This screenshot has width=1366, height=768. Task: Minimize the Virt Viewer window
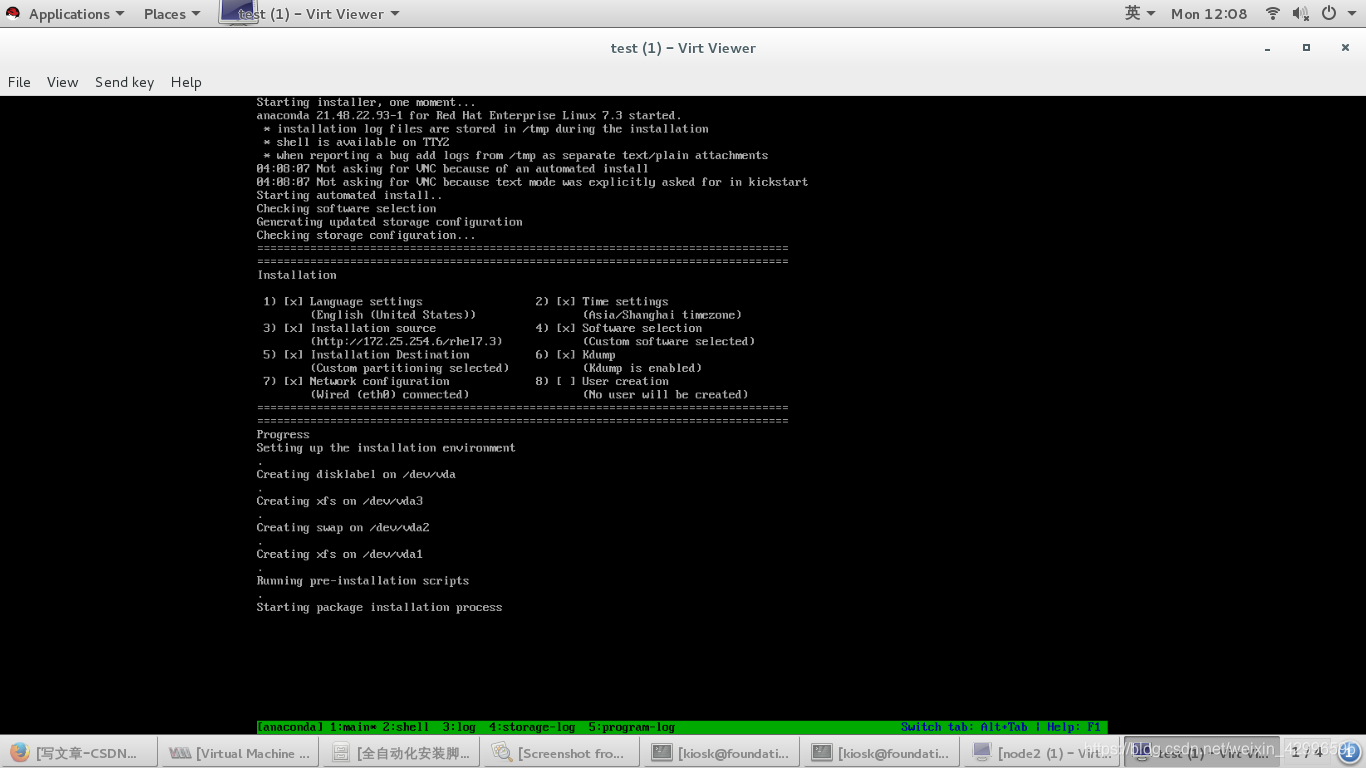(1267, 48)
